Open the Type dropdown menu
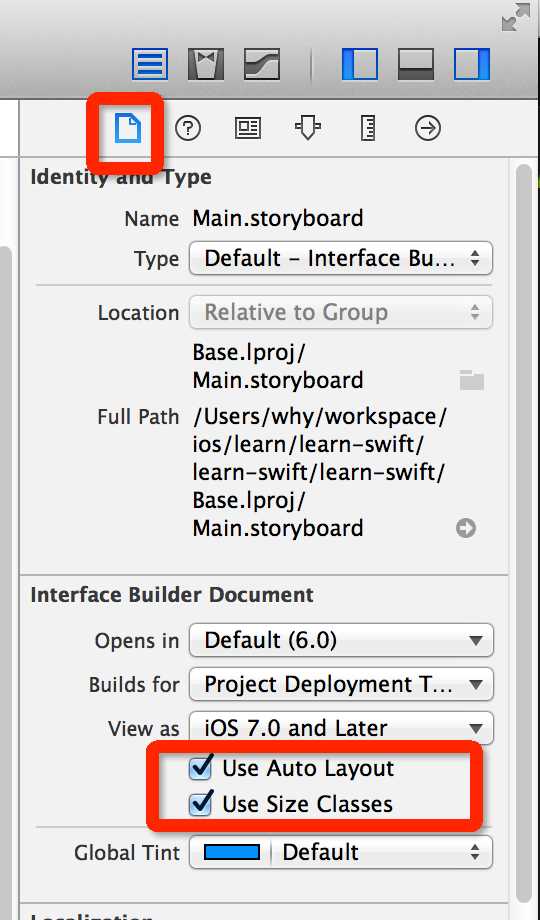Screen dimensions: 540x920 point(340,259)
